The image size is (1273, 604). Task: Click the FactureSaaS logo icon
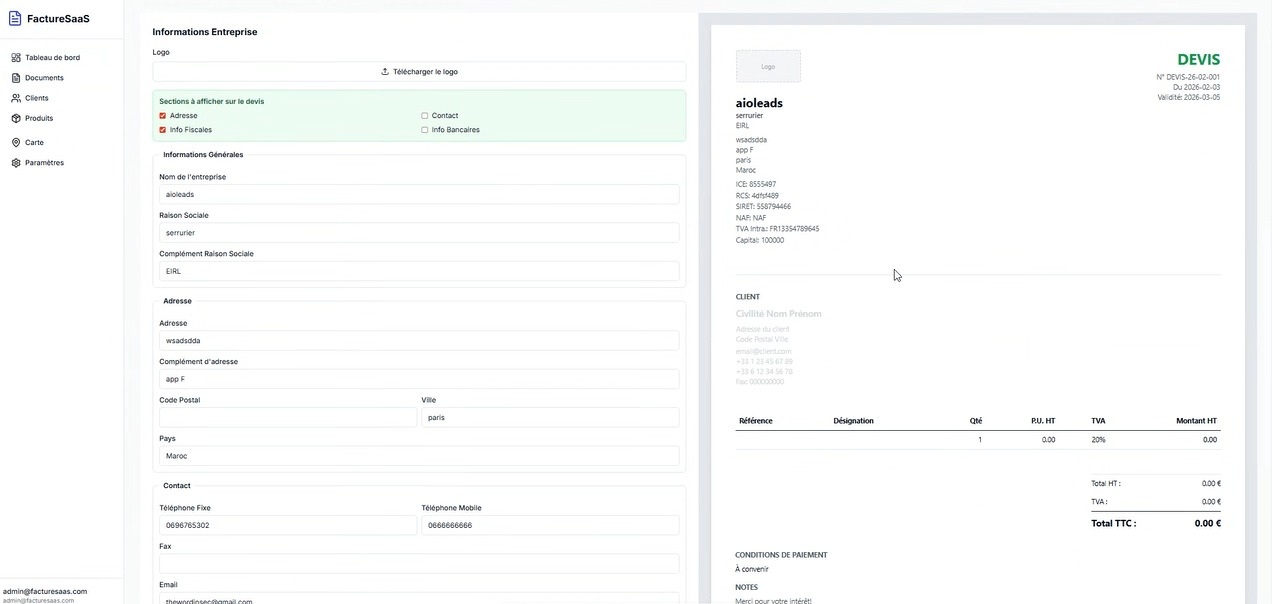(x=15, y=18)
